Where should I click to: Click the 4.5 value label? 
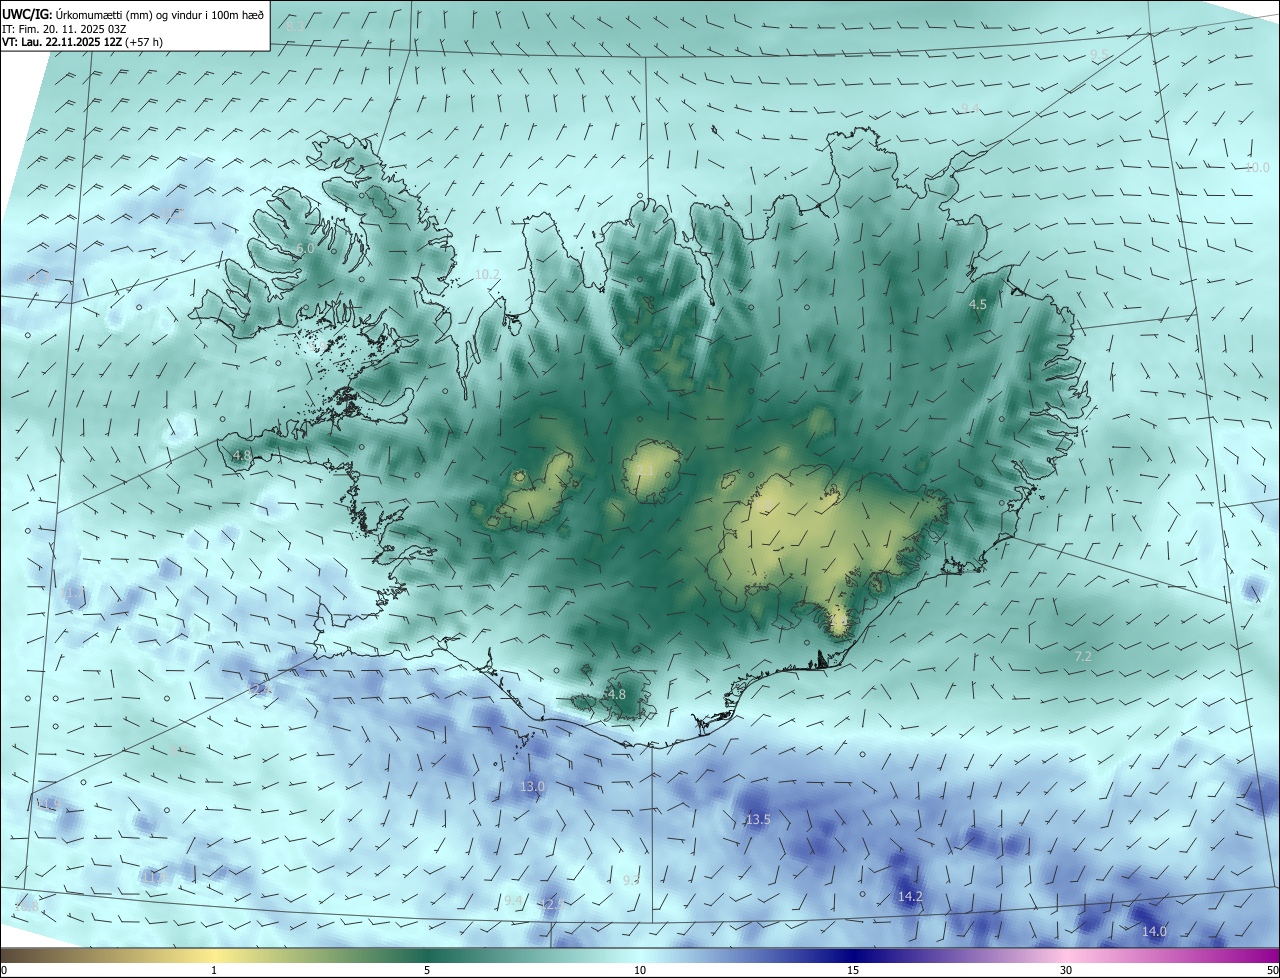tap(978, 304)
